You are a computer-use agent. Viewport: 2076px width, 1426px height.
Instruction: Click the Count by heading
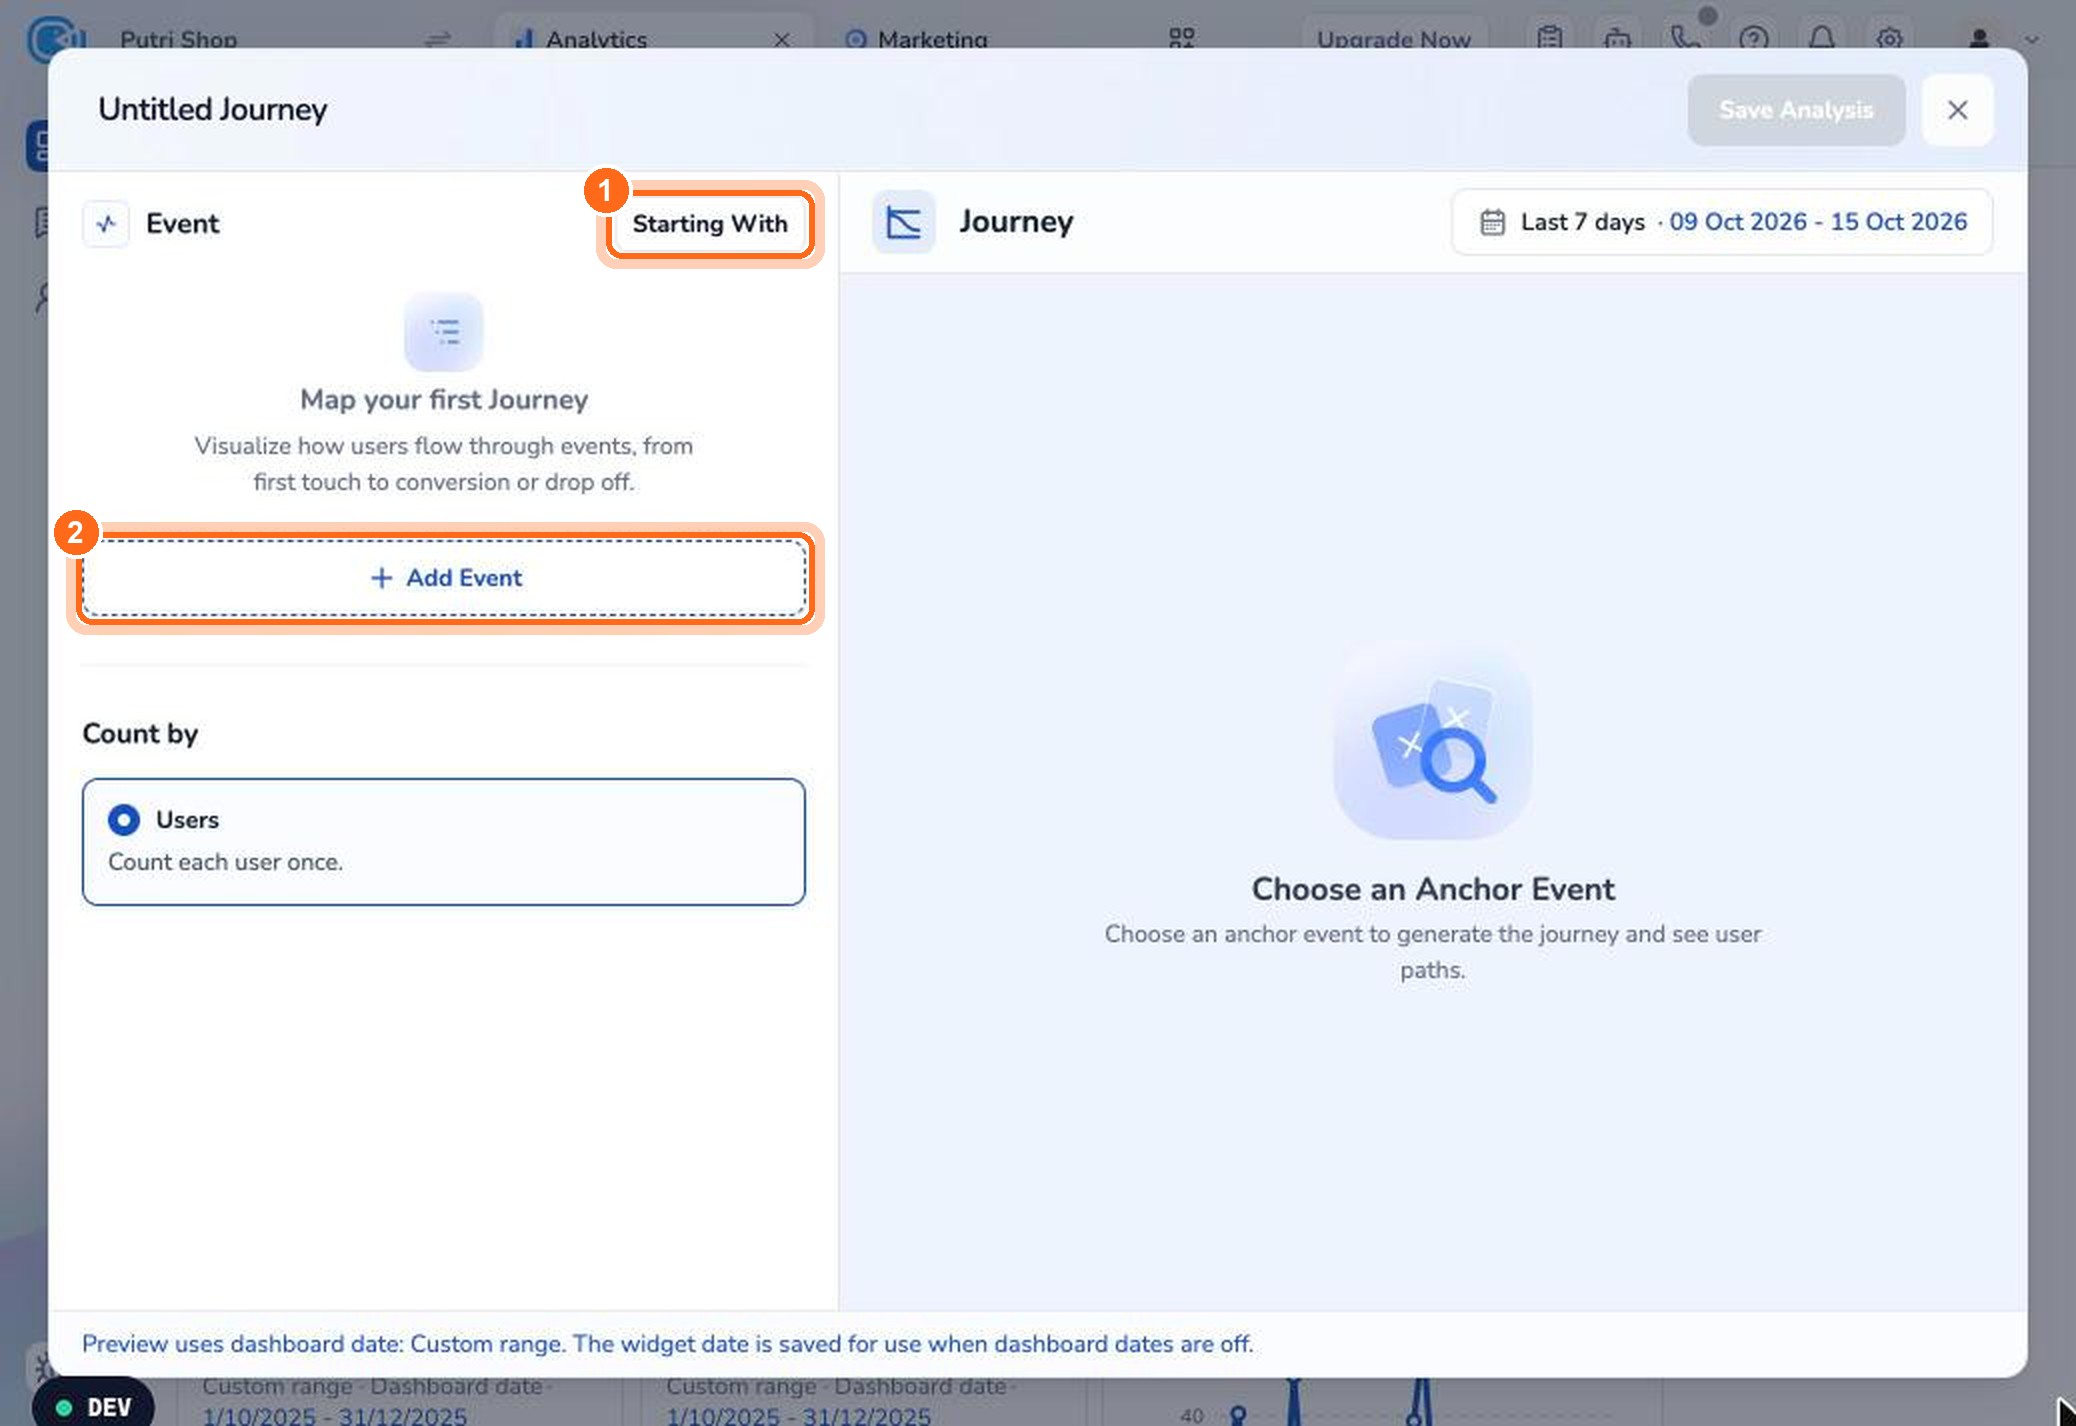[140, 733]
